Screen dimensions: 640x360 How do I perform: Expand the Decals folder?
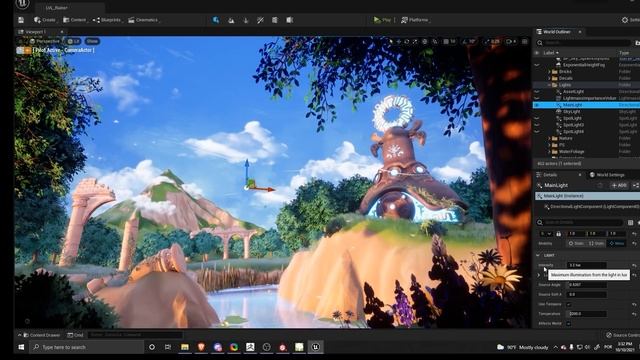coord(549,78)
